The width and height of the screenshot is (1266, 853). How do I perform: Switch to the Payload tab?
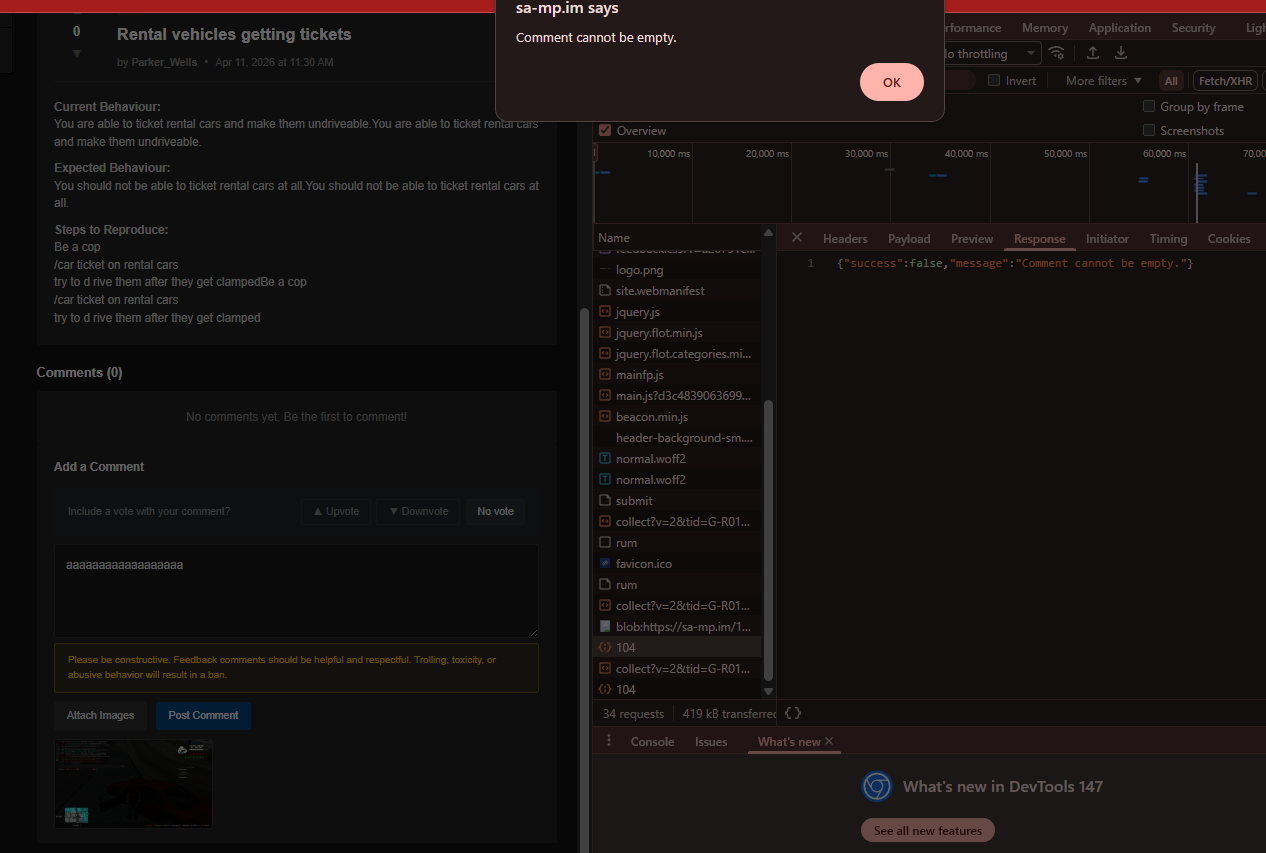click(x=908, y=239)
